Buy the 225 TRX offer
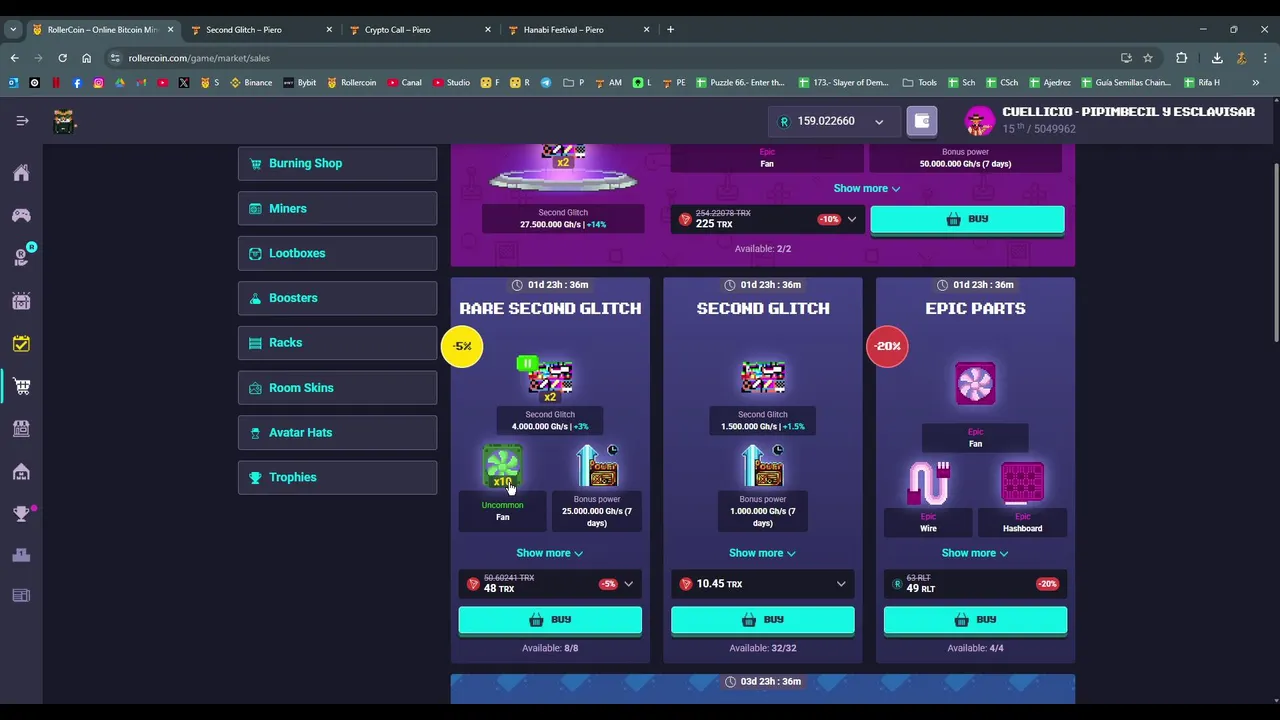The width and height of the screenshot is (1280, 720). (x=967, y=219)
